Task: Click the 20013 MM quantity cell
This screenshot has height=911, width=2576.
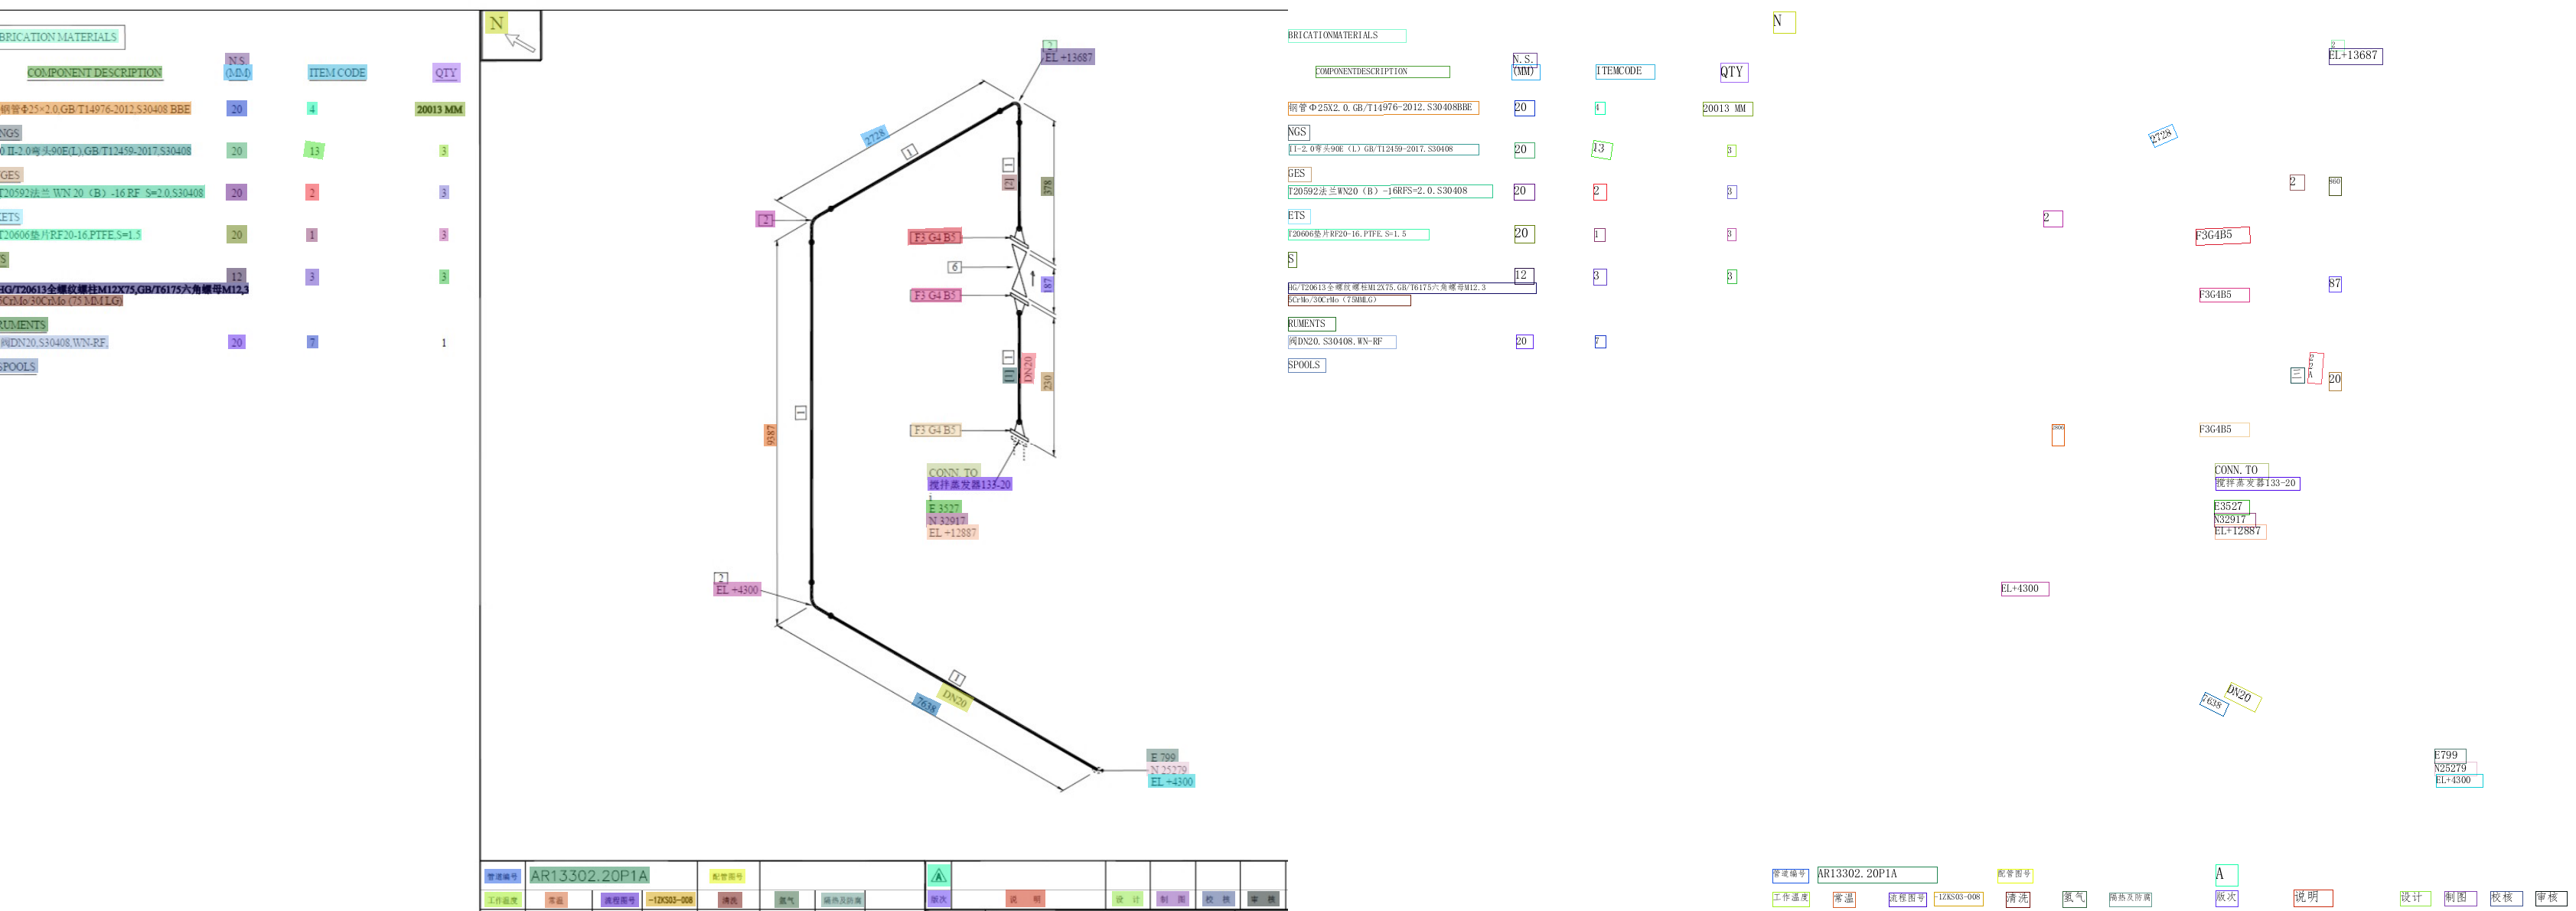Action: click(x=440, y=109)
